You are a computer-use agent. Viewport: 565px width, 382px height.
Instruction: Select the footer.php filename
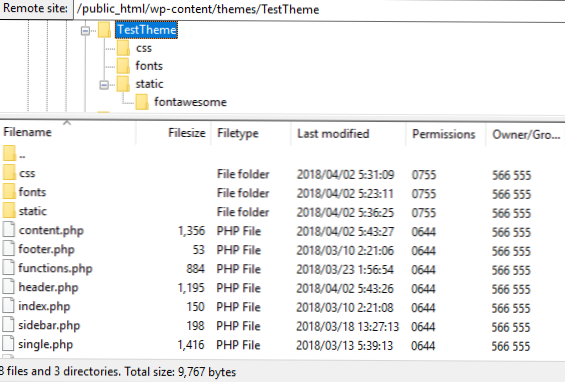click(x=46, y=249)
